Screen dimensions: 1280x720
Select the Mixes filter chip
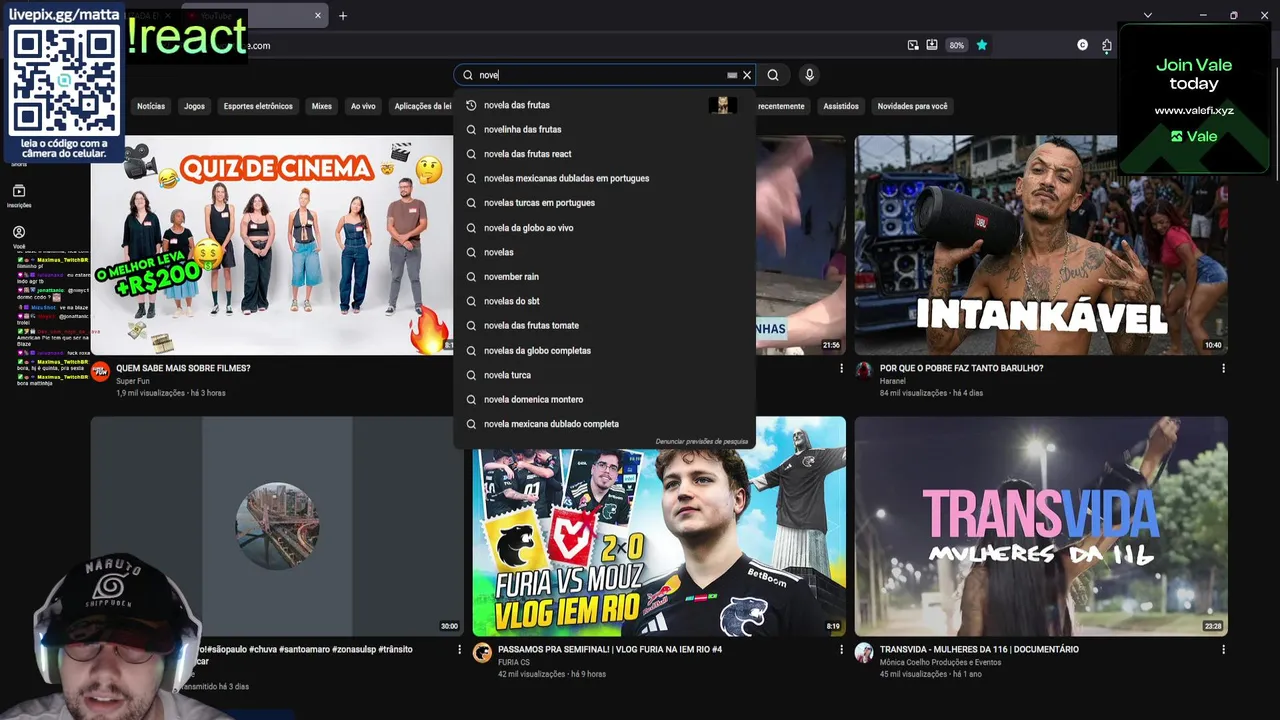(321, 106)
